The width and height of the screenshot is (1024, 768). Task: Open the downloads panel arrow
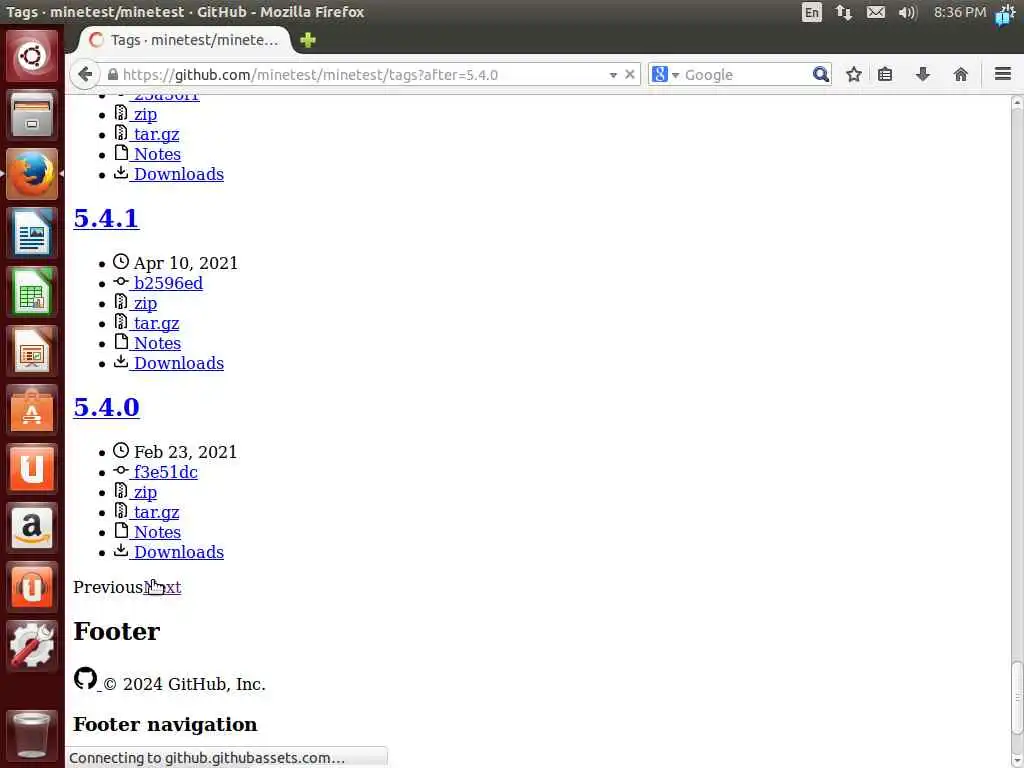pyautogui.click(x=923, y=74)
